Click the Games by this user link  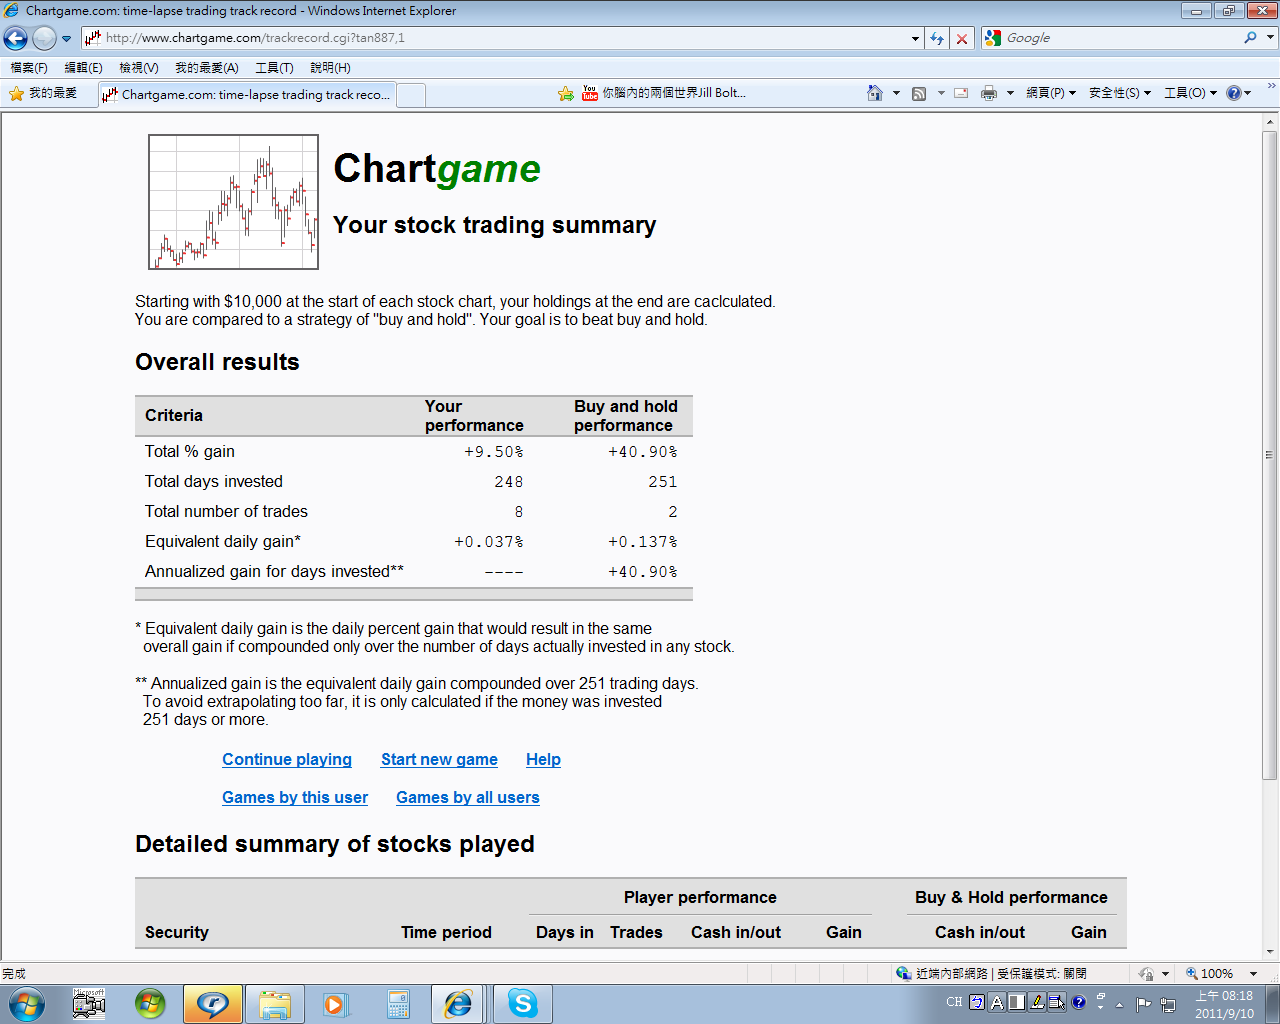click(x=295, y=797)
